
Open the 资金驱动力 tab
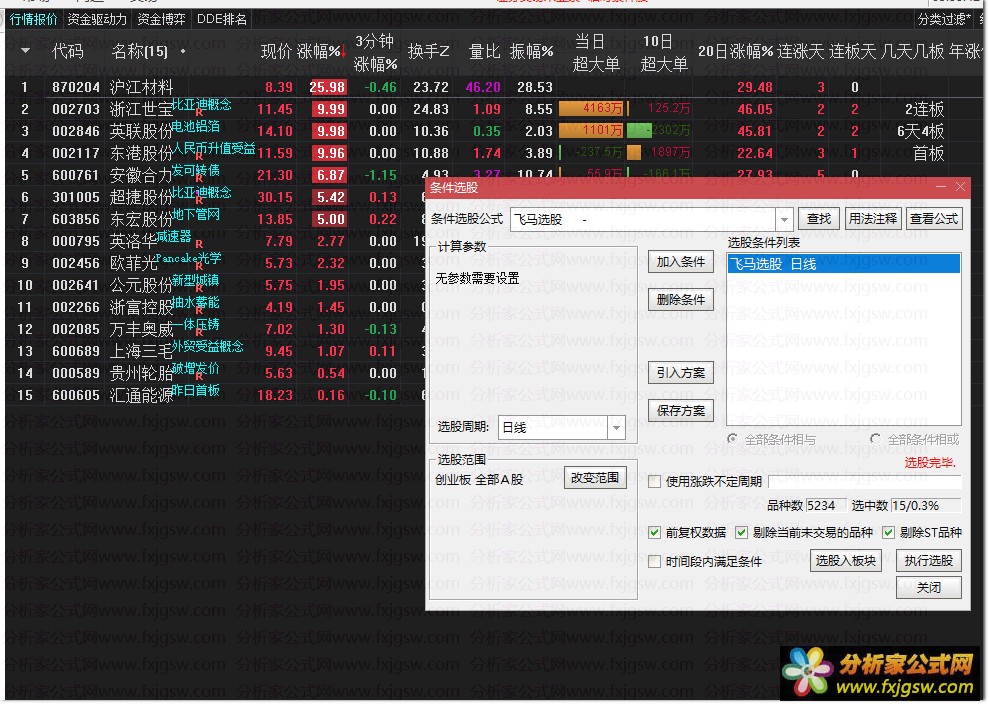point(97,19)
